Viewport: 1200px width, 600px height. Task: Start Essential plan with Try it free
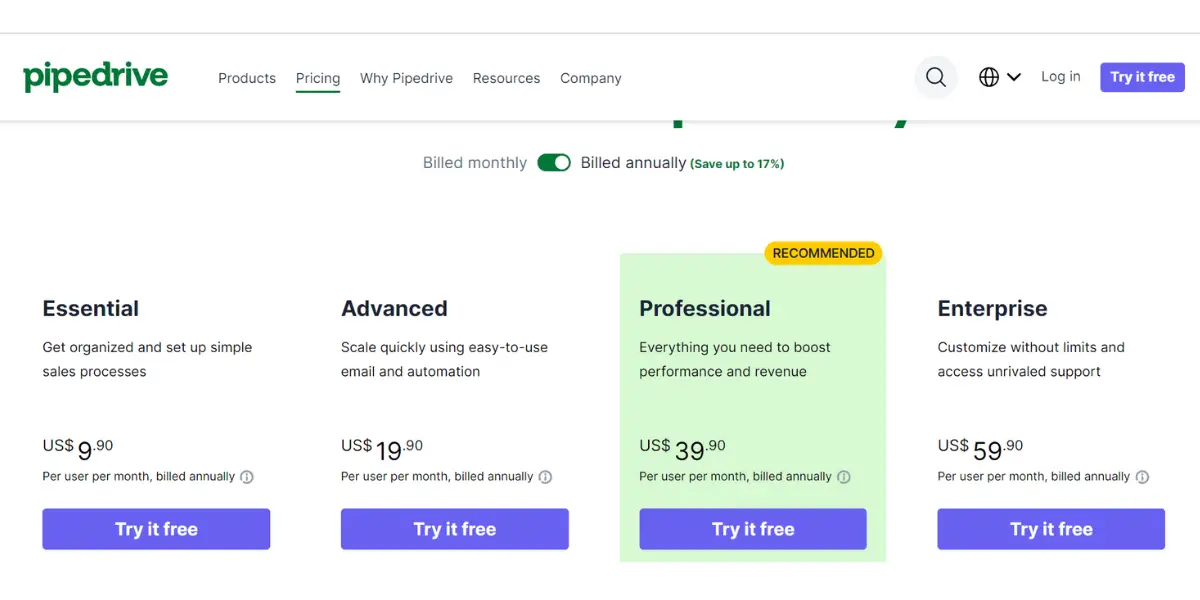coord(156,529)
